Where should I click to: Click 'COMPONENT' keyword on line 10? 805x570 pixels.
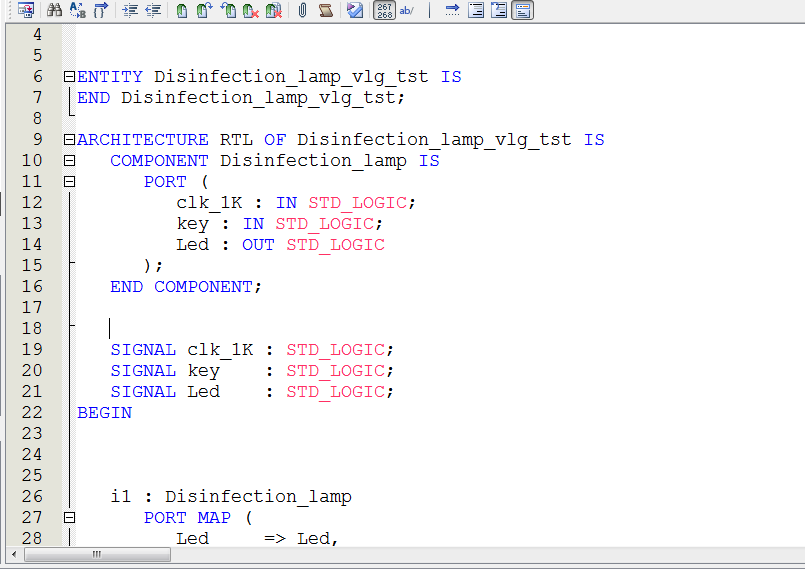[x=159, y=161]
